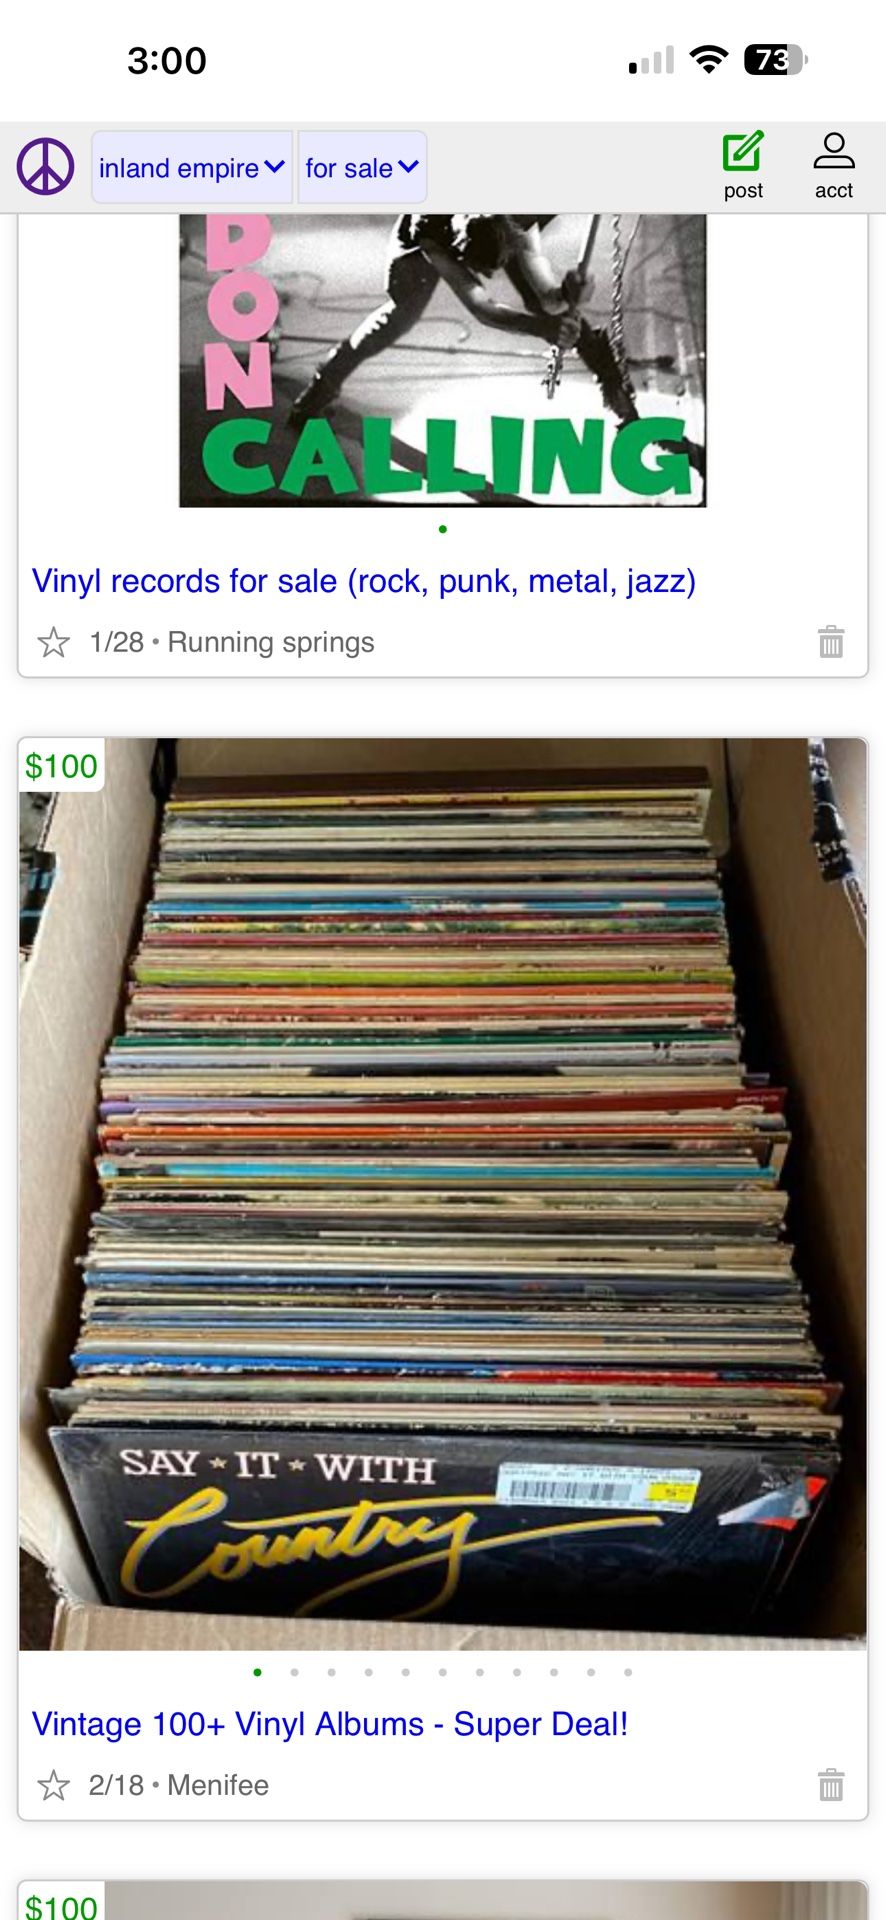Viewport: 886px width, 1920px height.
Task: Tap the $100 price tag on bottom listing
Action: tap(61, 1904)
